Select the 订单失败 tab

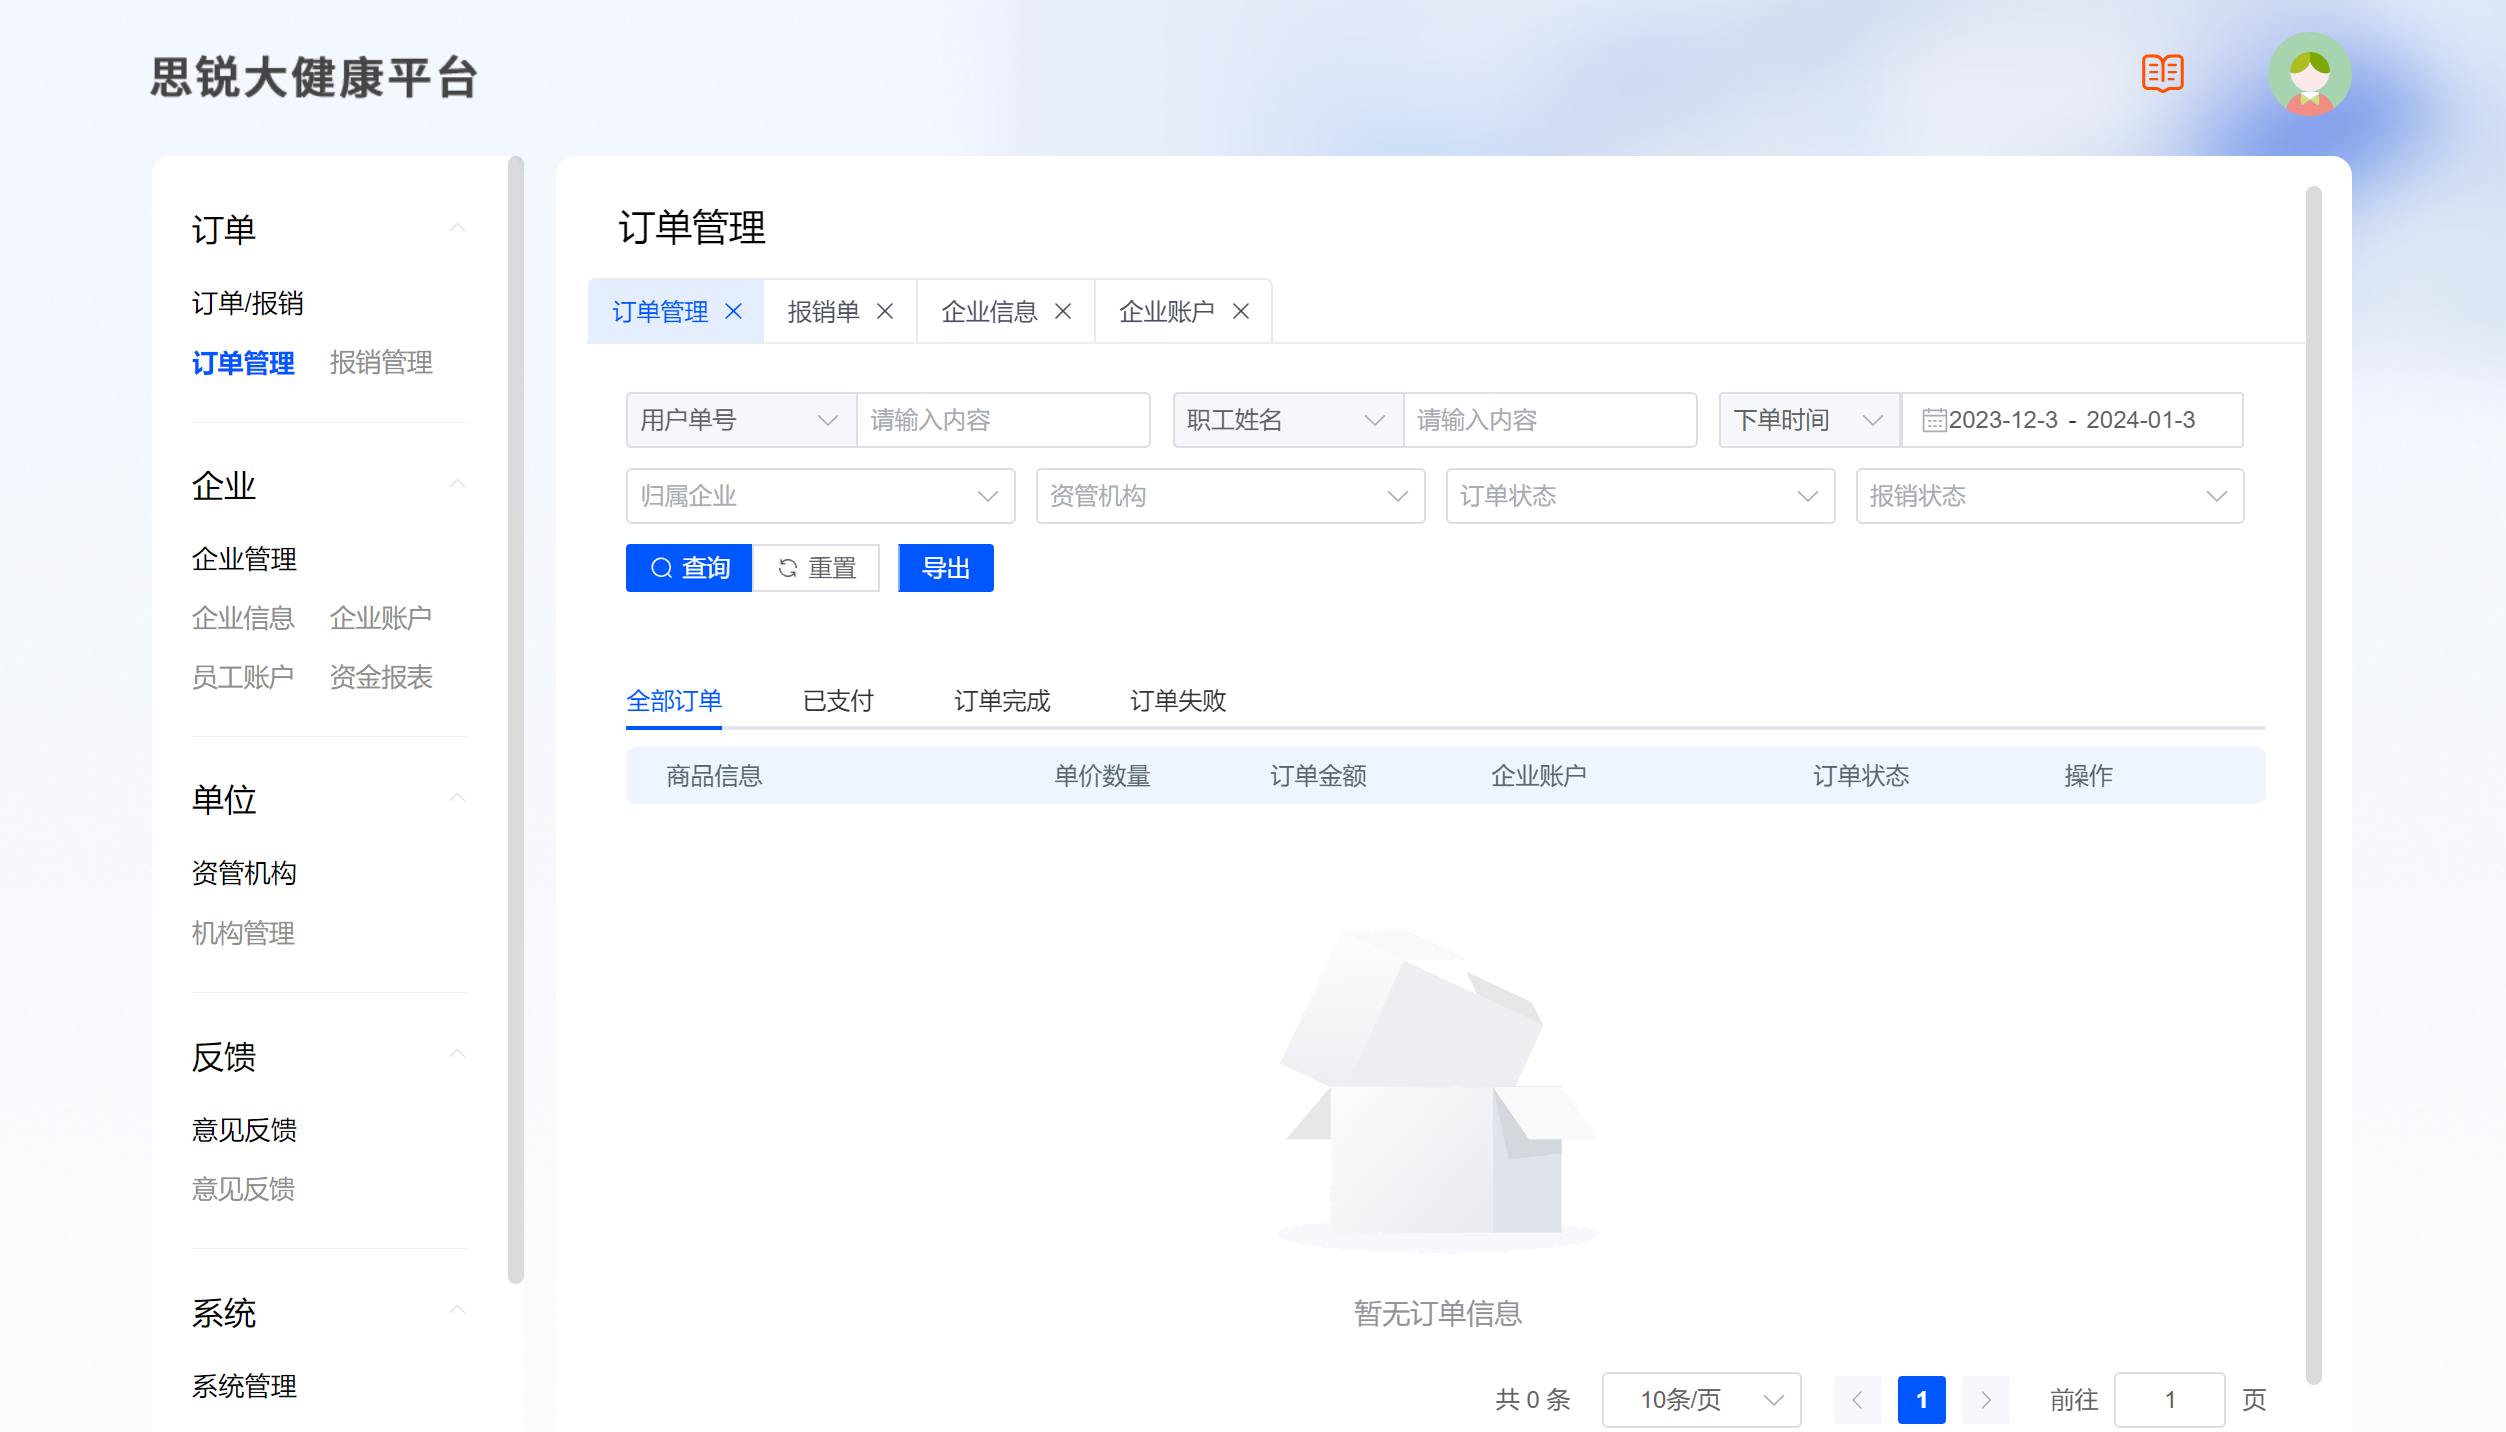click(1178, 701)
